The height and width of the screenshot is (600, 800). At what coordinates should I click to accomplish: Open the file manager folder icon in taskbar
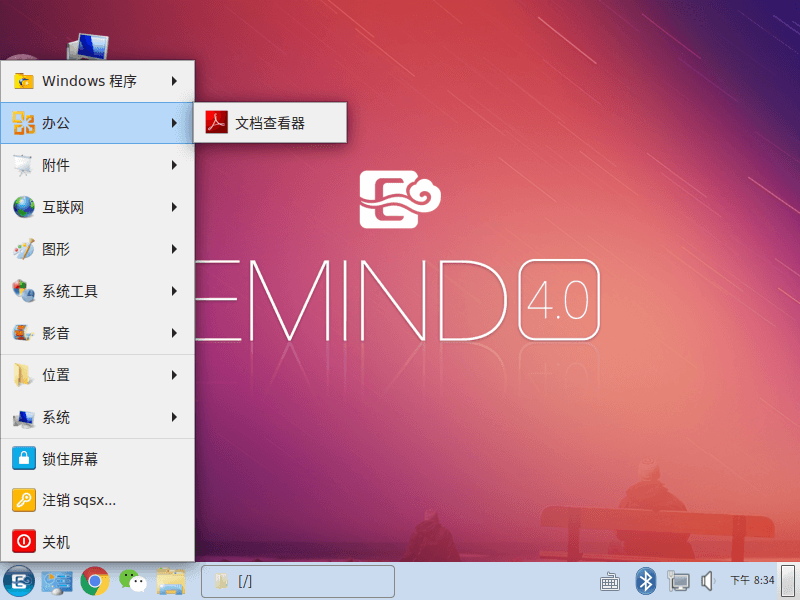pos(170,581)
